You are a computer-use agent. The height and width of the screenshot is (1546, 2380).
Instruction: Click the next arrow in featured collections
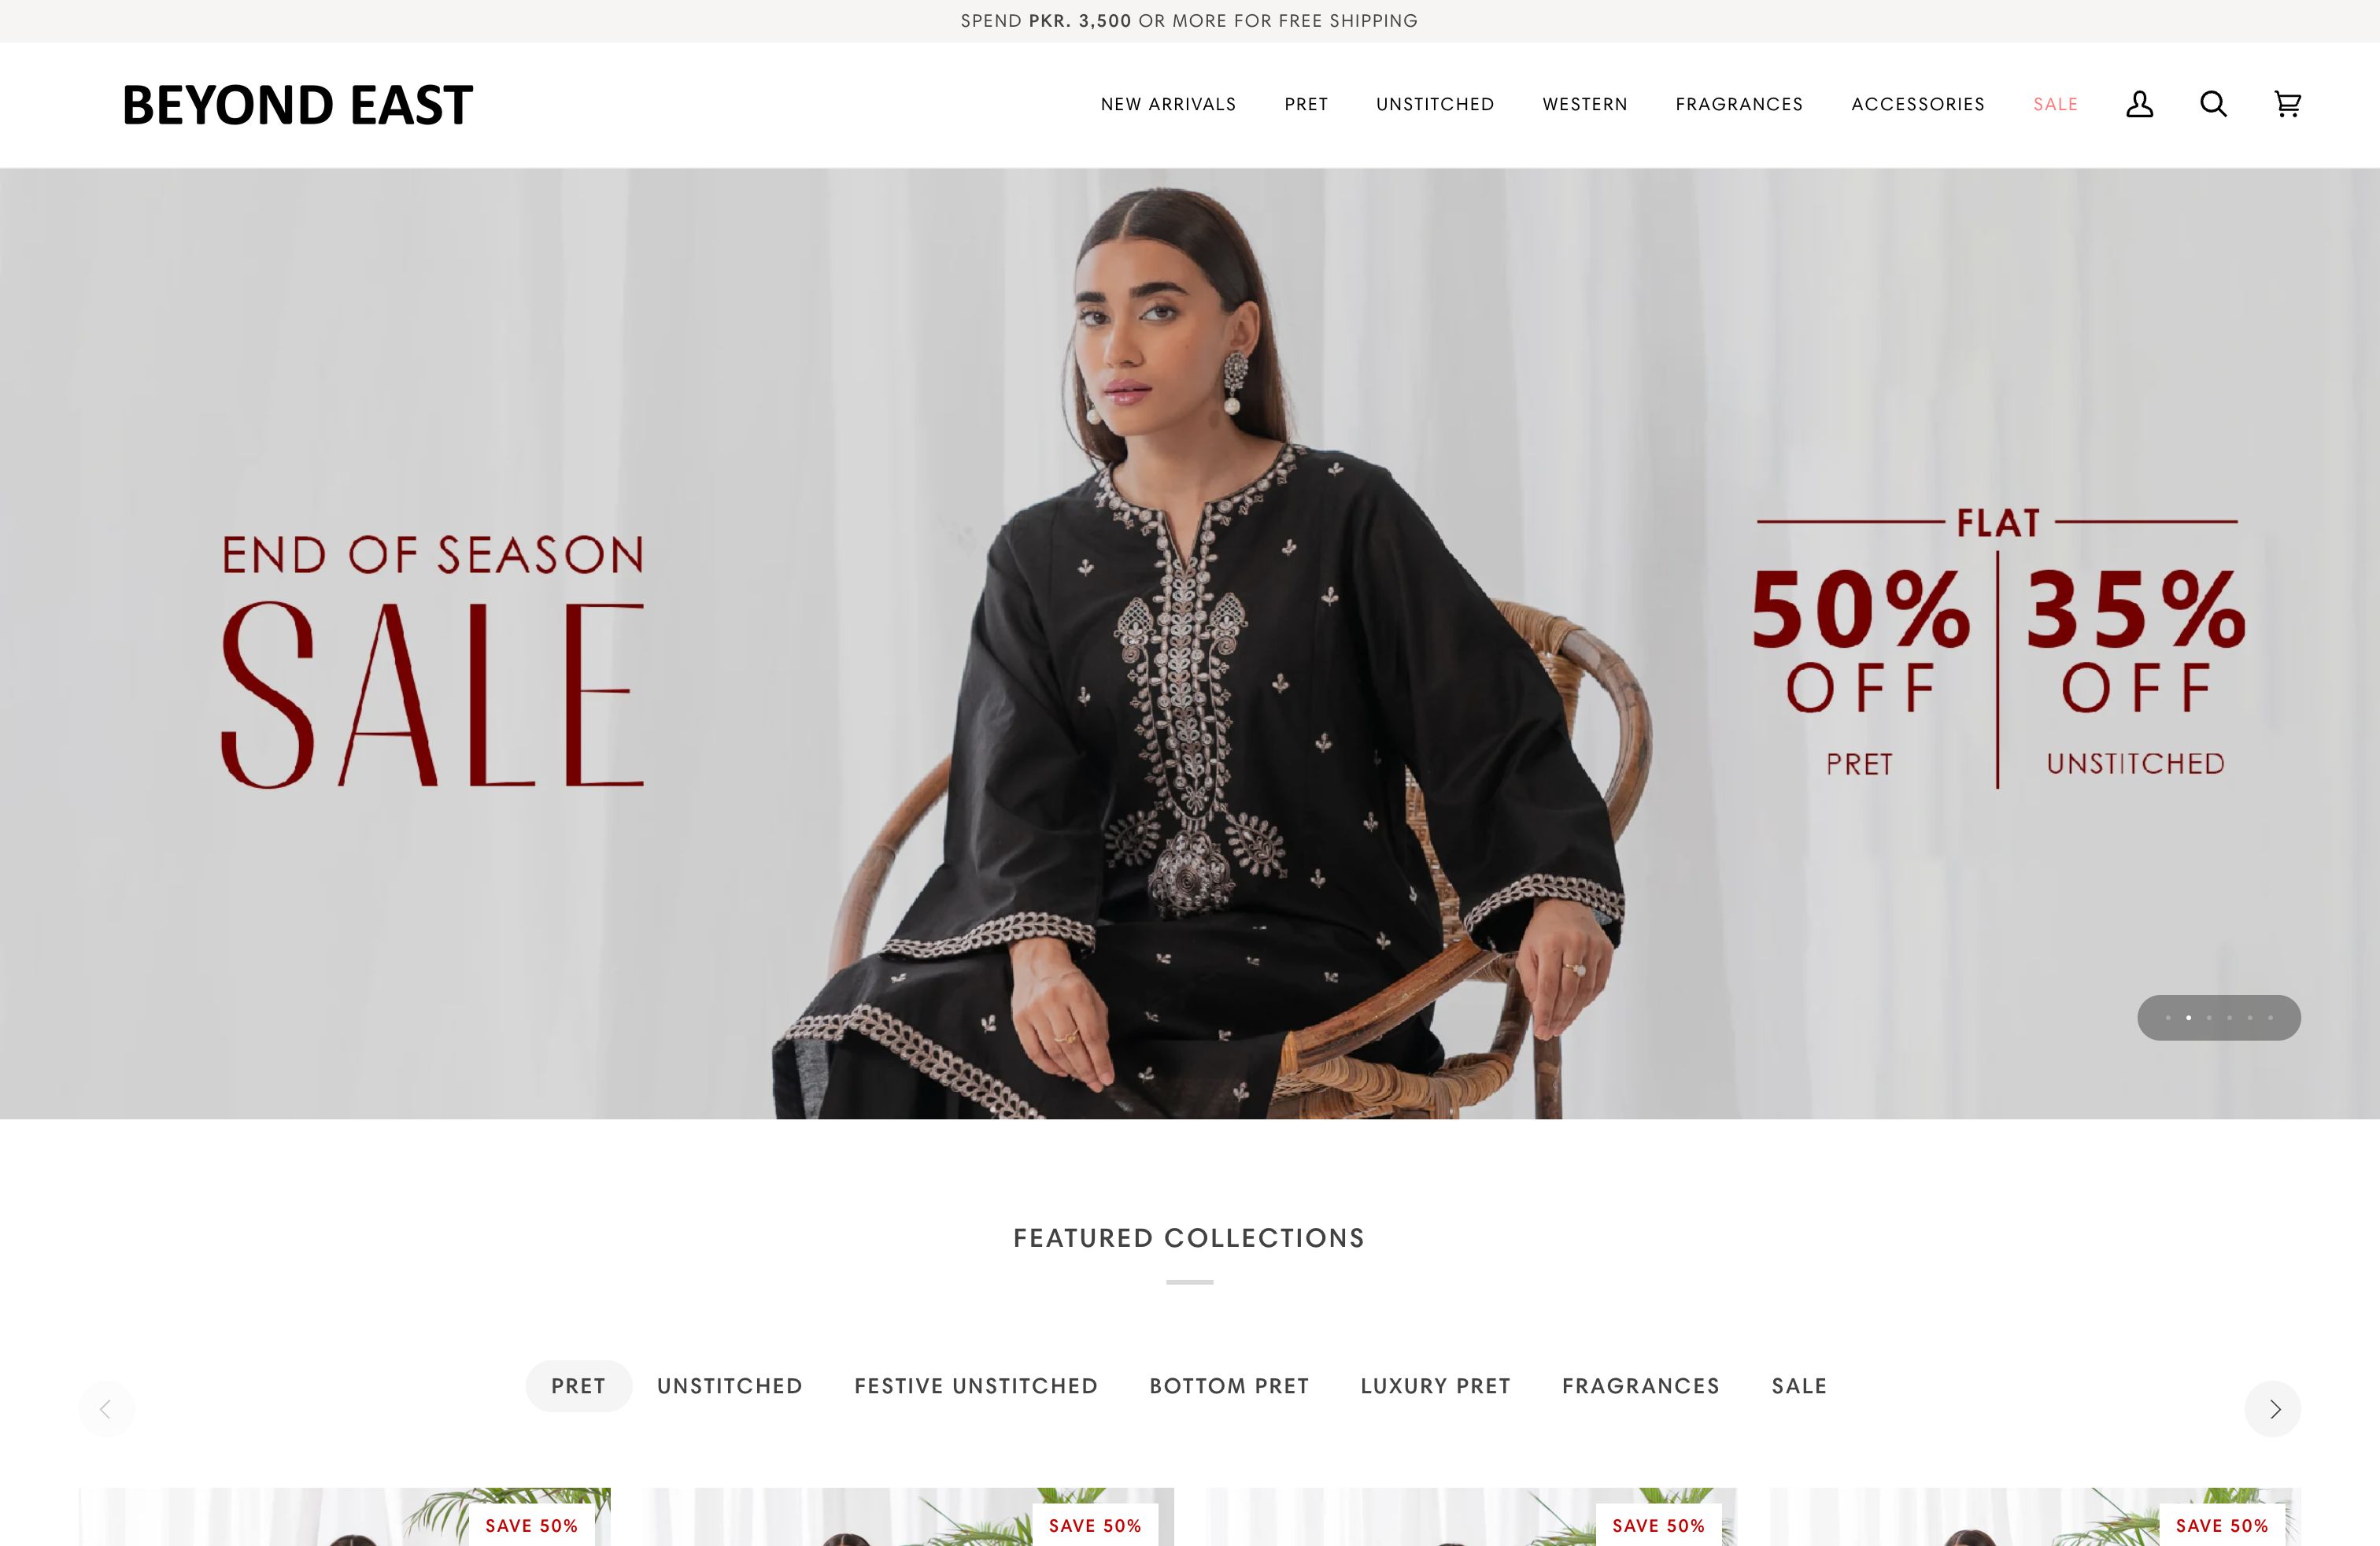(x=2272, y=1408)
